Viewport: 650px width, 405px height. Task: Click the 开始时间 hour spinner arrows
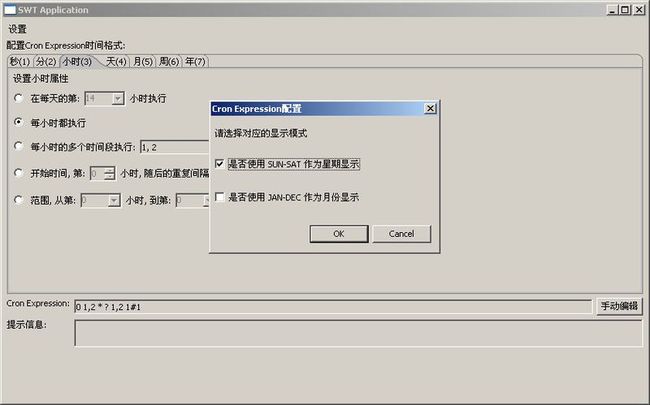tap(109, 173)
